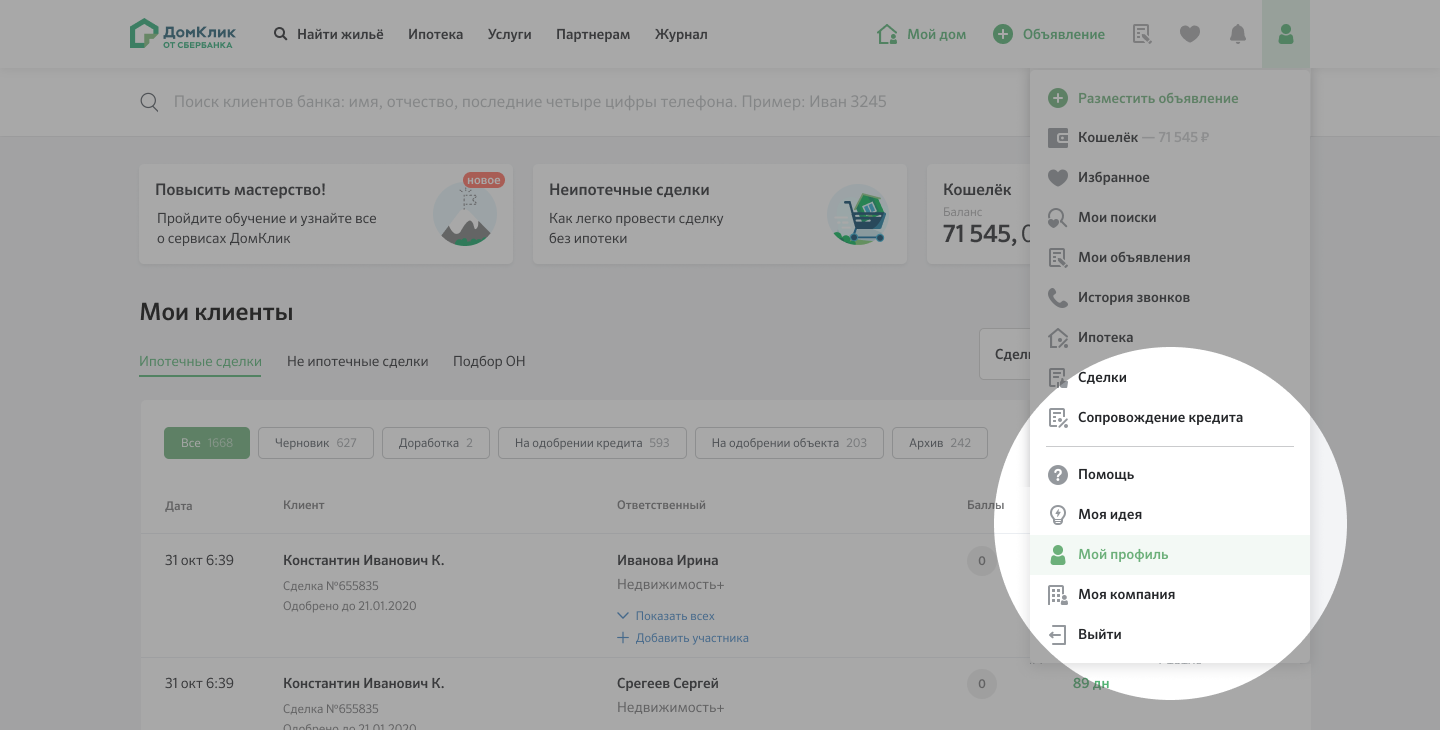Click Добавить участника link
Image resolution: width=1440 pixels, height=730 pixels.
pos(683,638)
